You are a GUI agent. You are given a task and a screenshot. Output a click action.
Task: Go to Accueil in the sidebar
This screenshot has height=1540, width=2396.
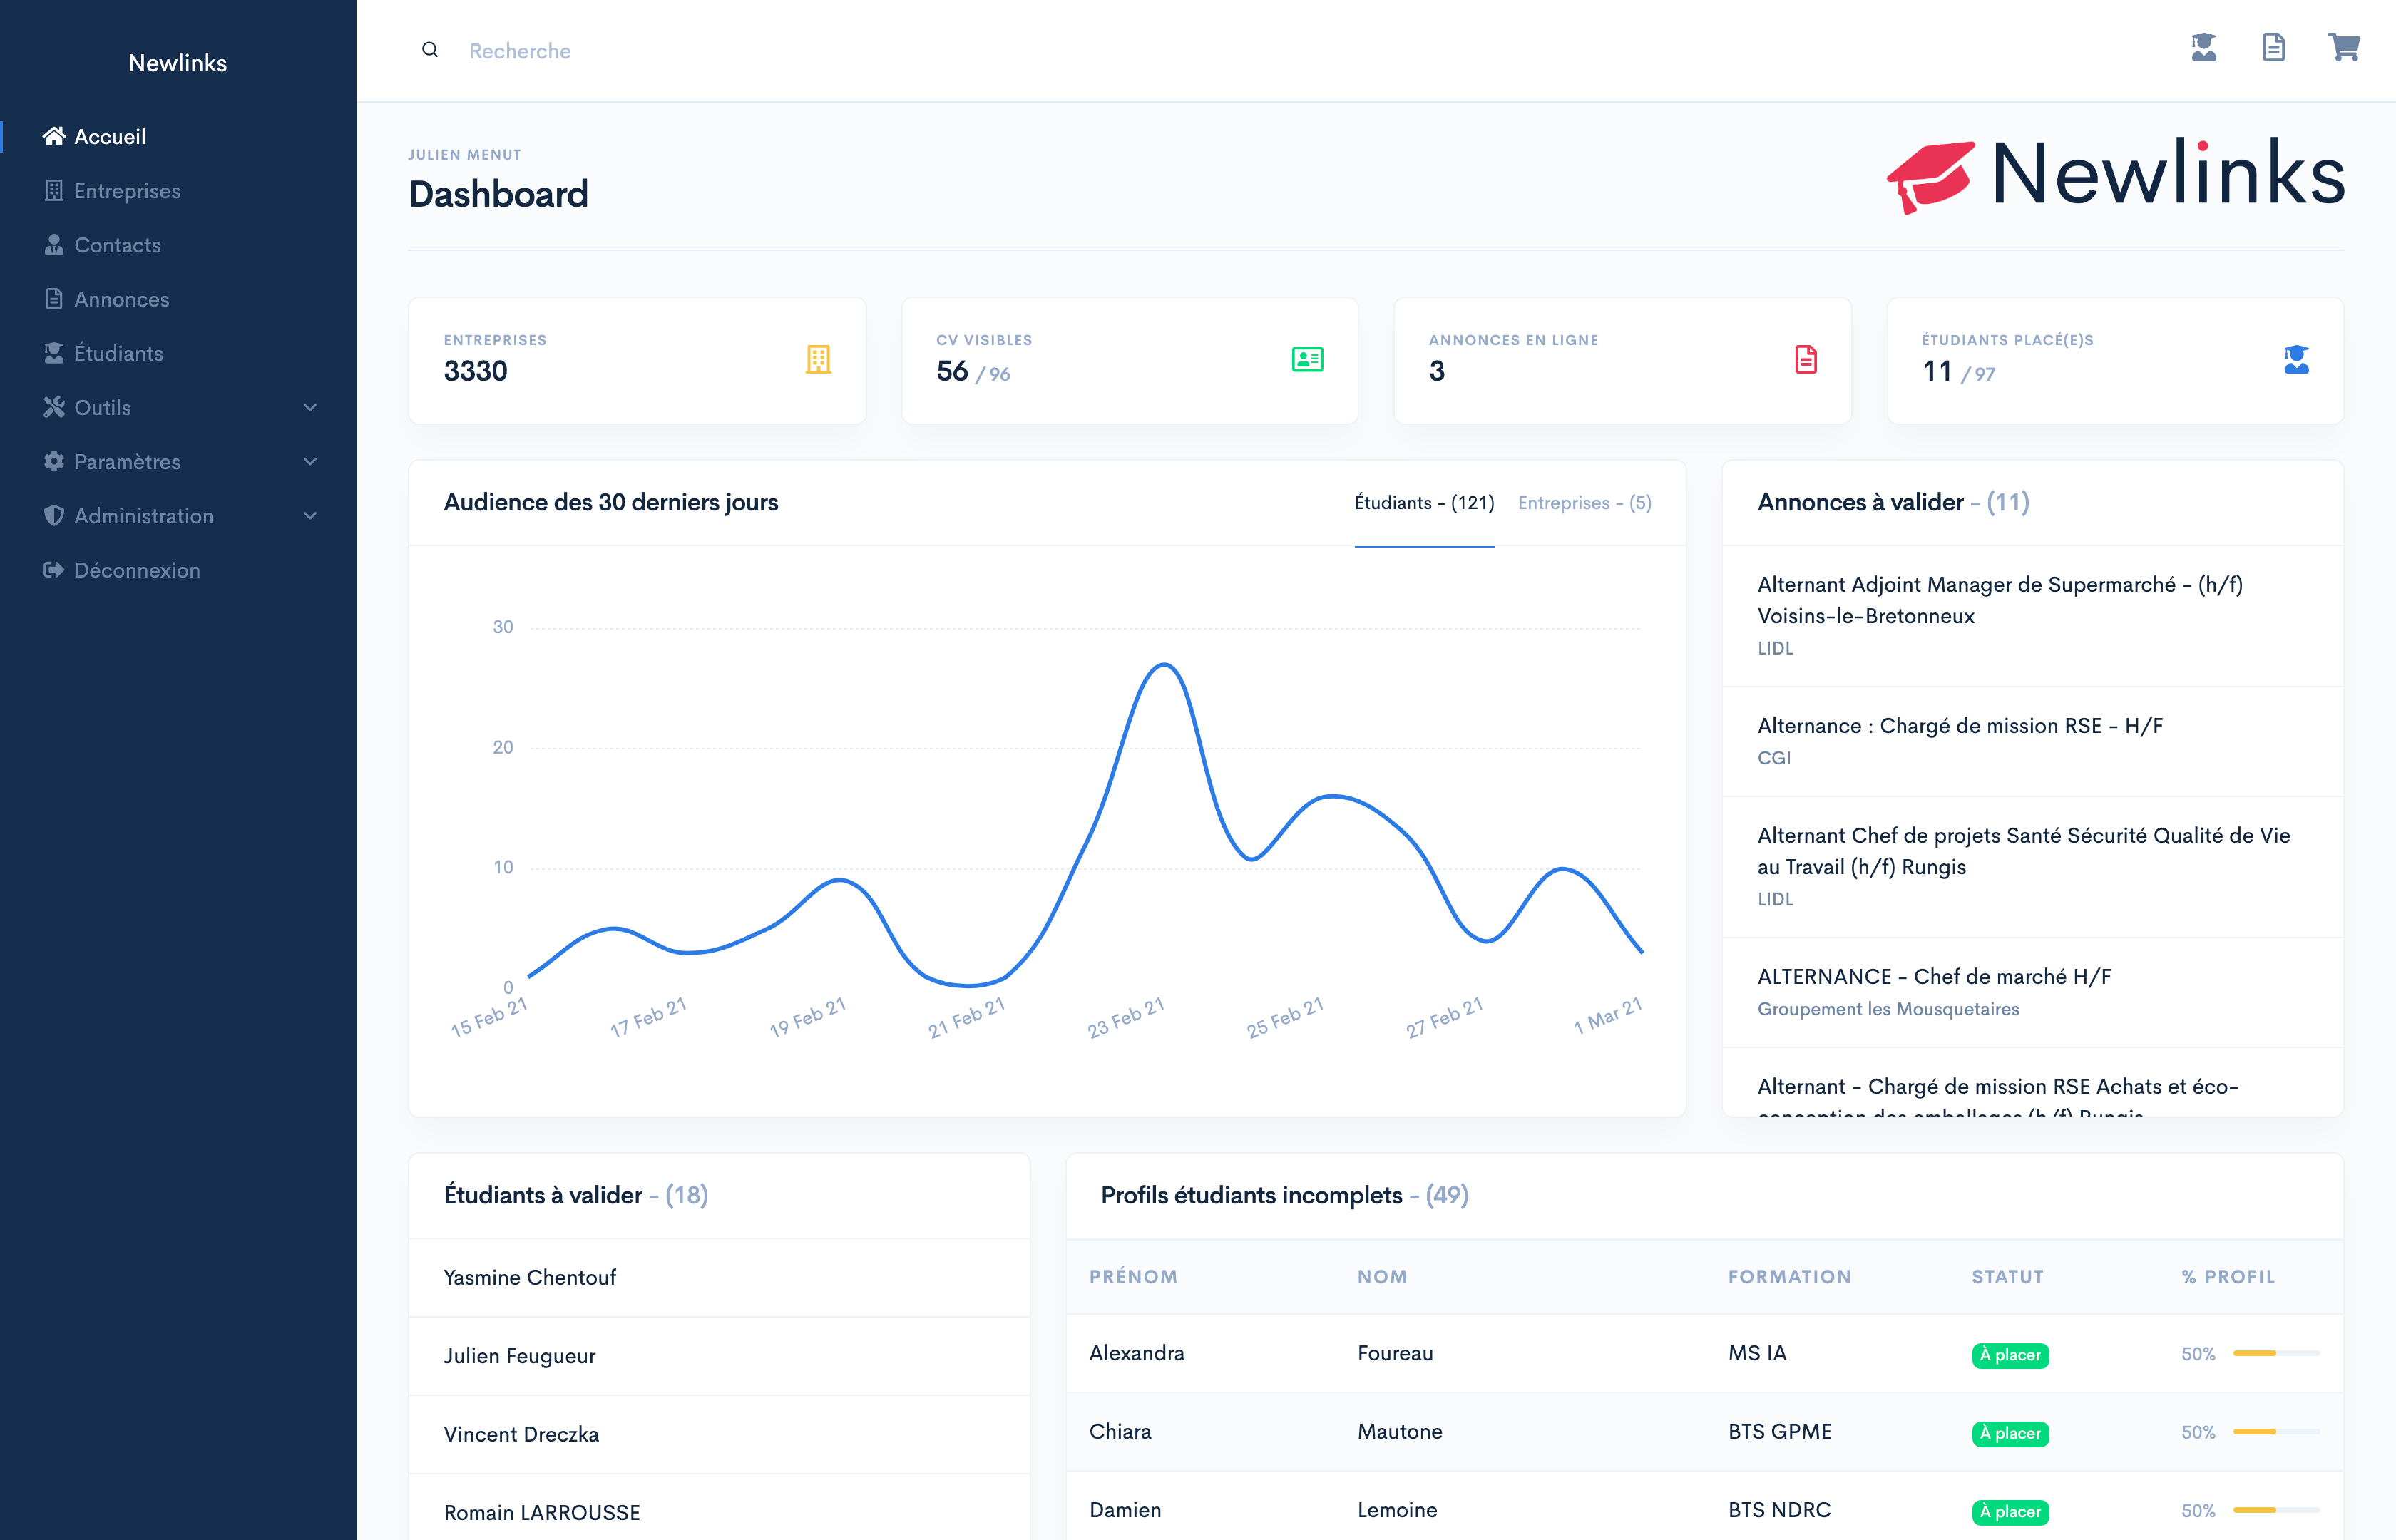pyautogui.click(x=110, y=136)
